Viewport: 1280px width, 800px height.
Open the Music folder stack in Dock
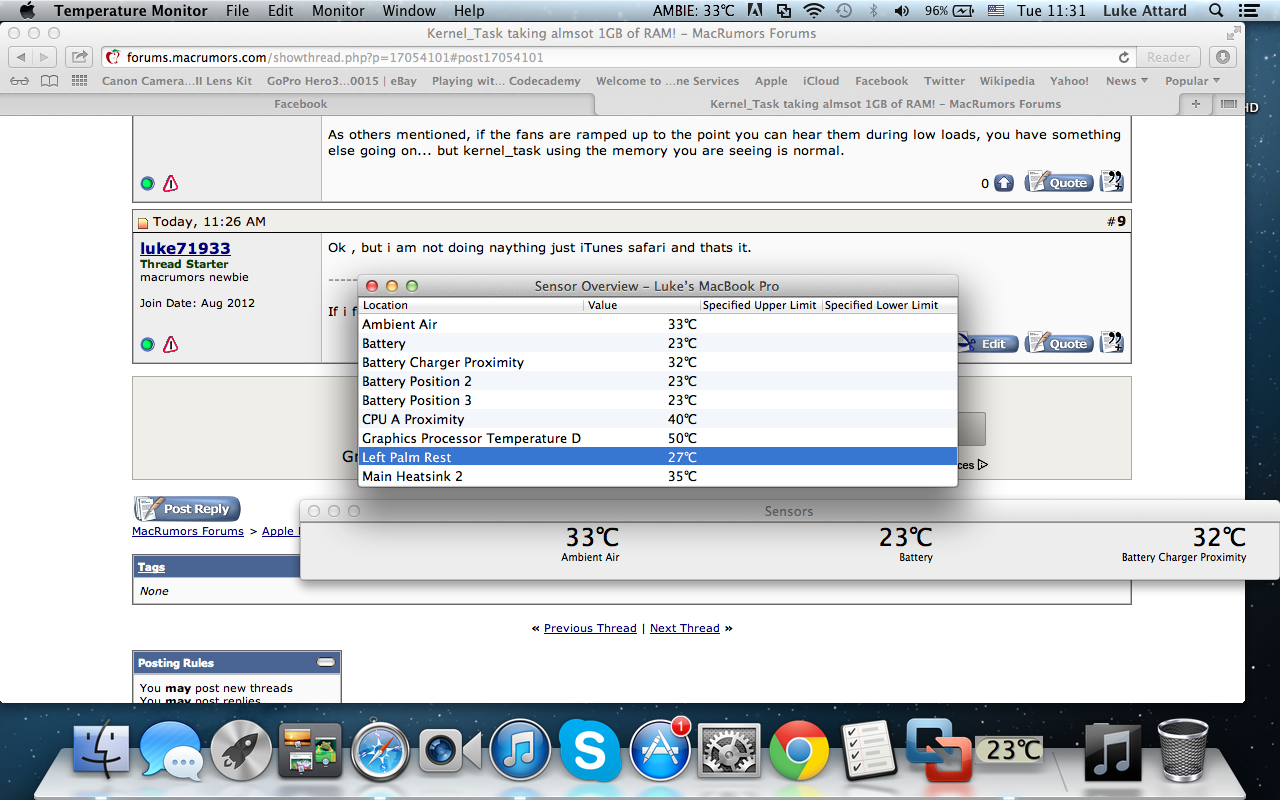click(1112, 751)
